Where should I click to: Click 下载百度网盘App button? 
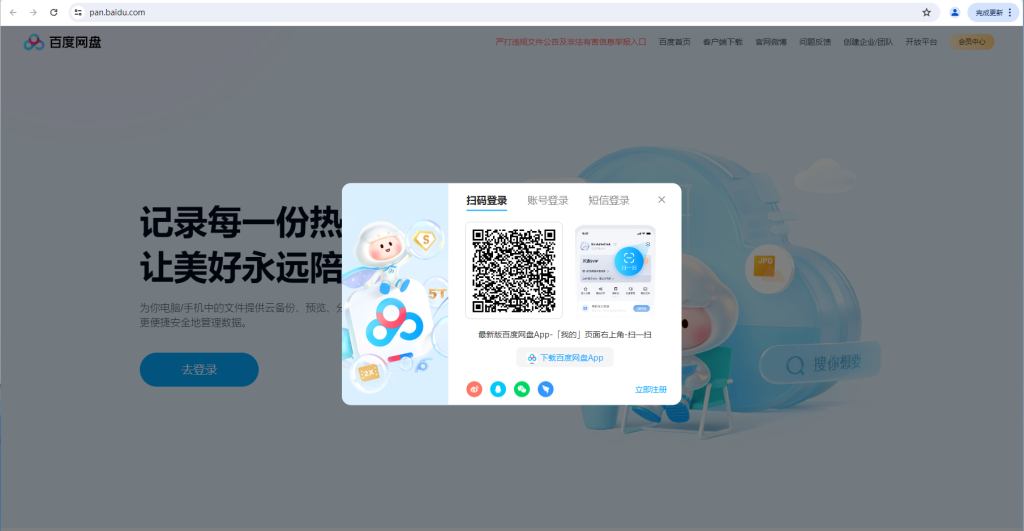click(565, 358)
